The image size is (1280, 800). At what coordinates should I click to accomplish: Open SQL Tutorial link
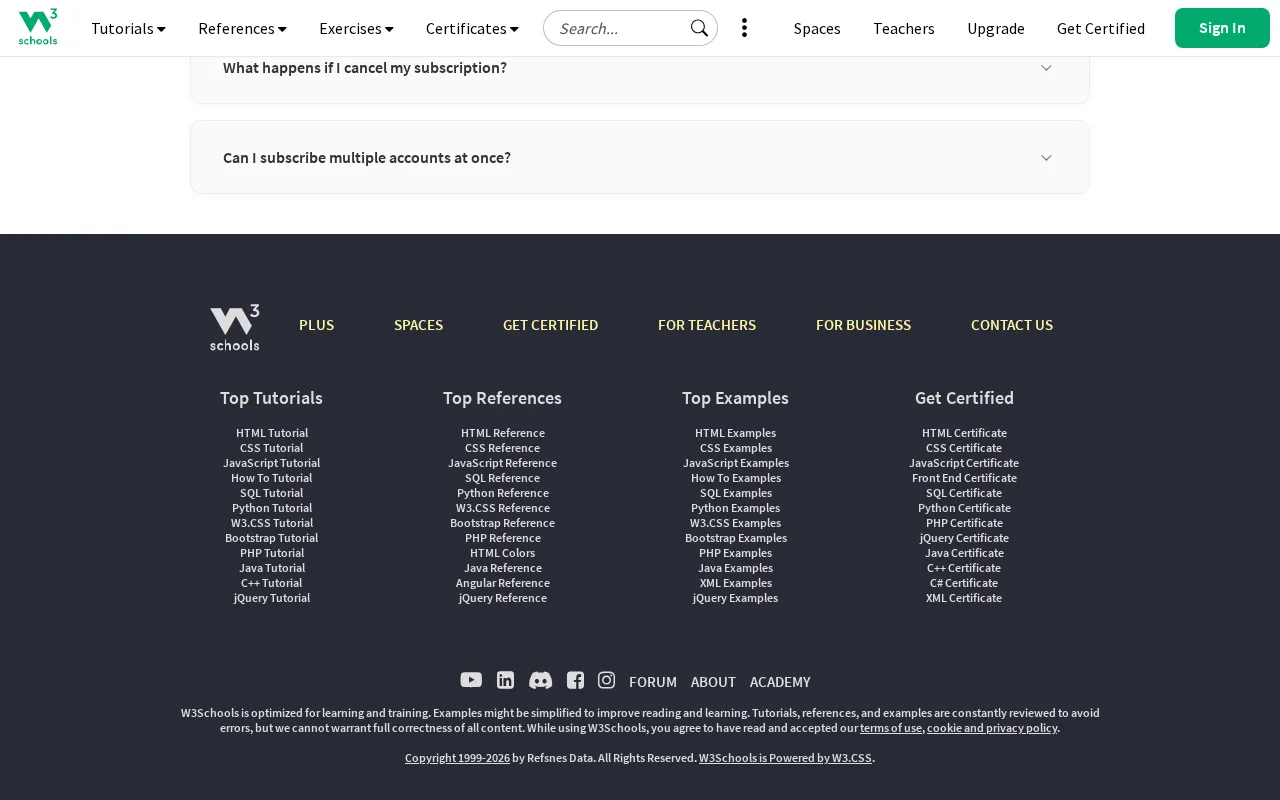pos(272,493)
